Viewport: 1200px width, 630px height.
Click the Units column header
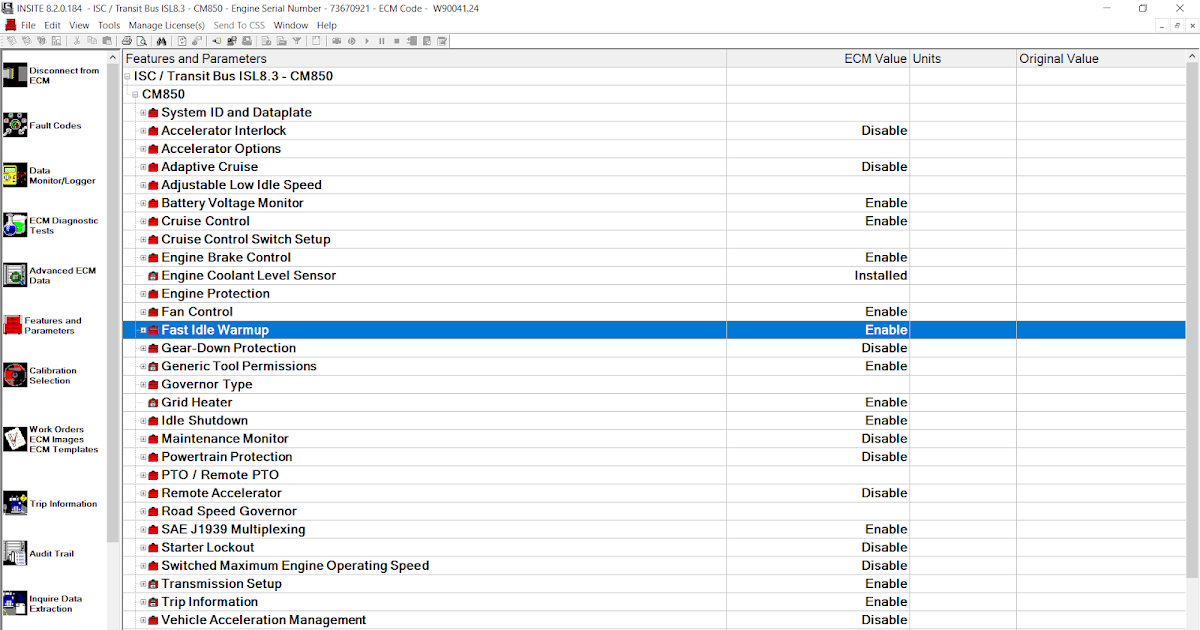click(963, 59)
